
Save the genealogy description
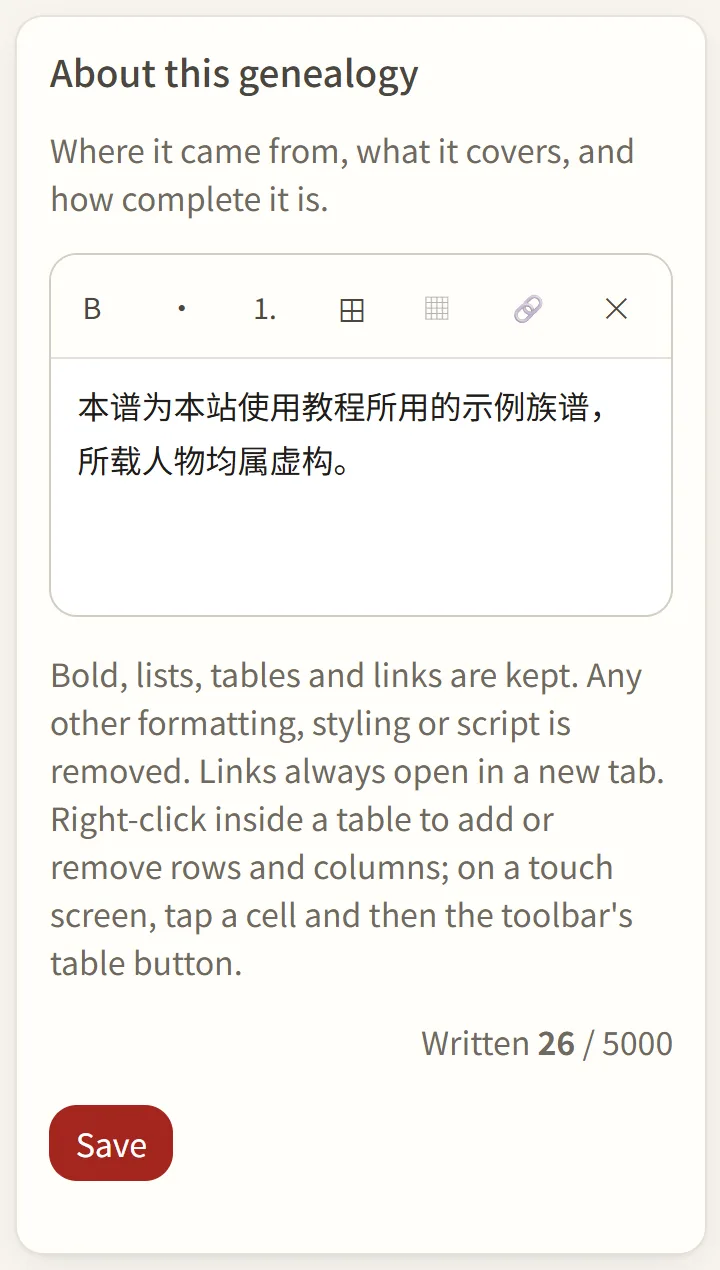pyautogui.click(x=111, y=1143)
